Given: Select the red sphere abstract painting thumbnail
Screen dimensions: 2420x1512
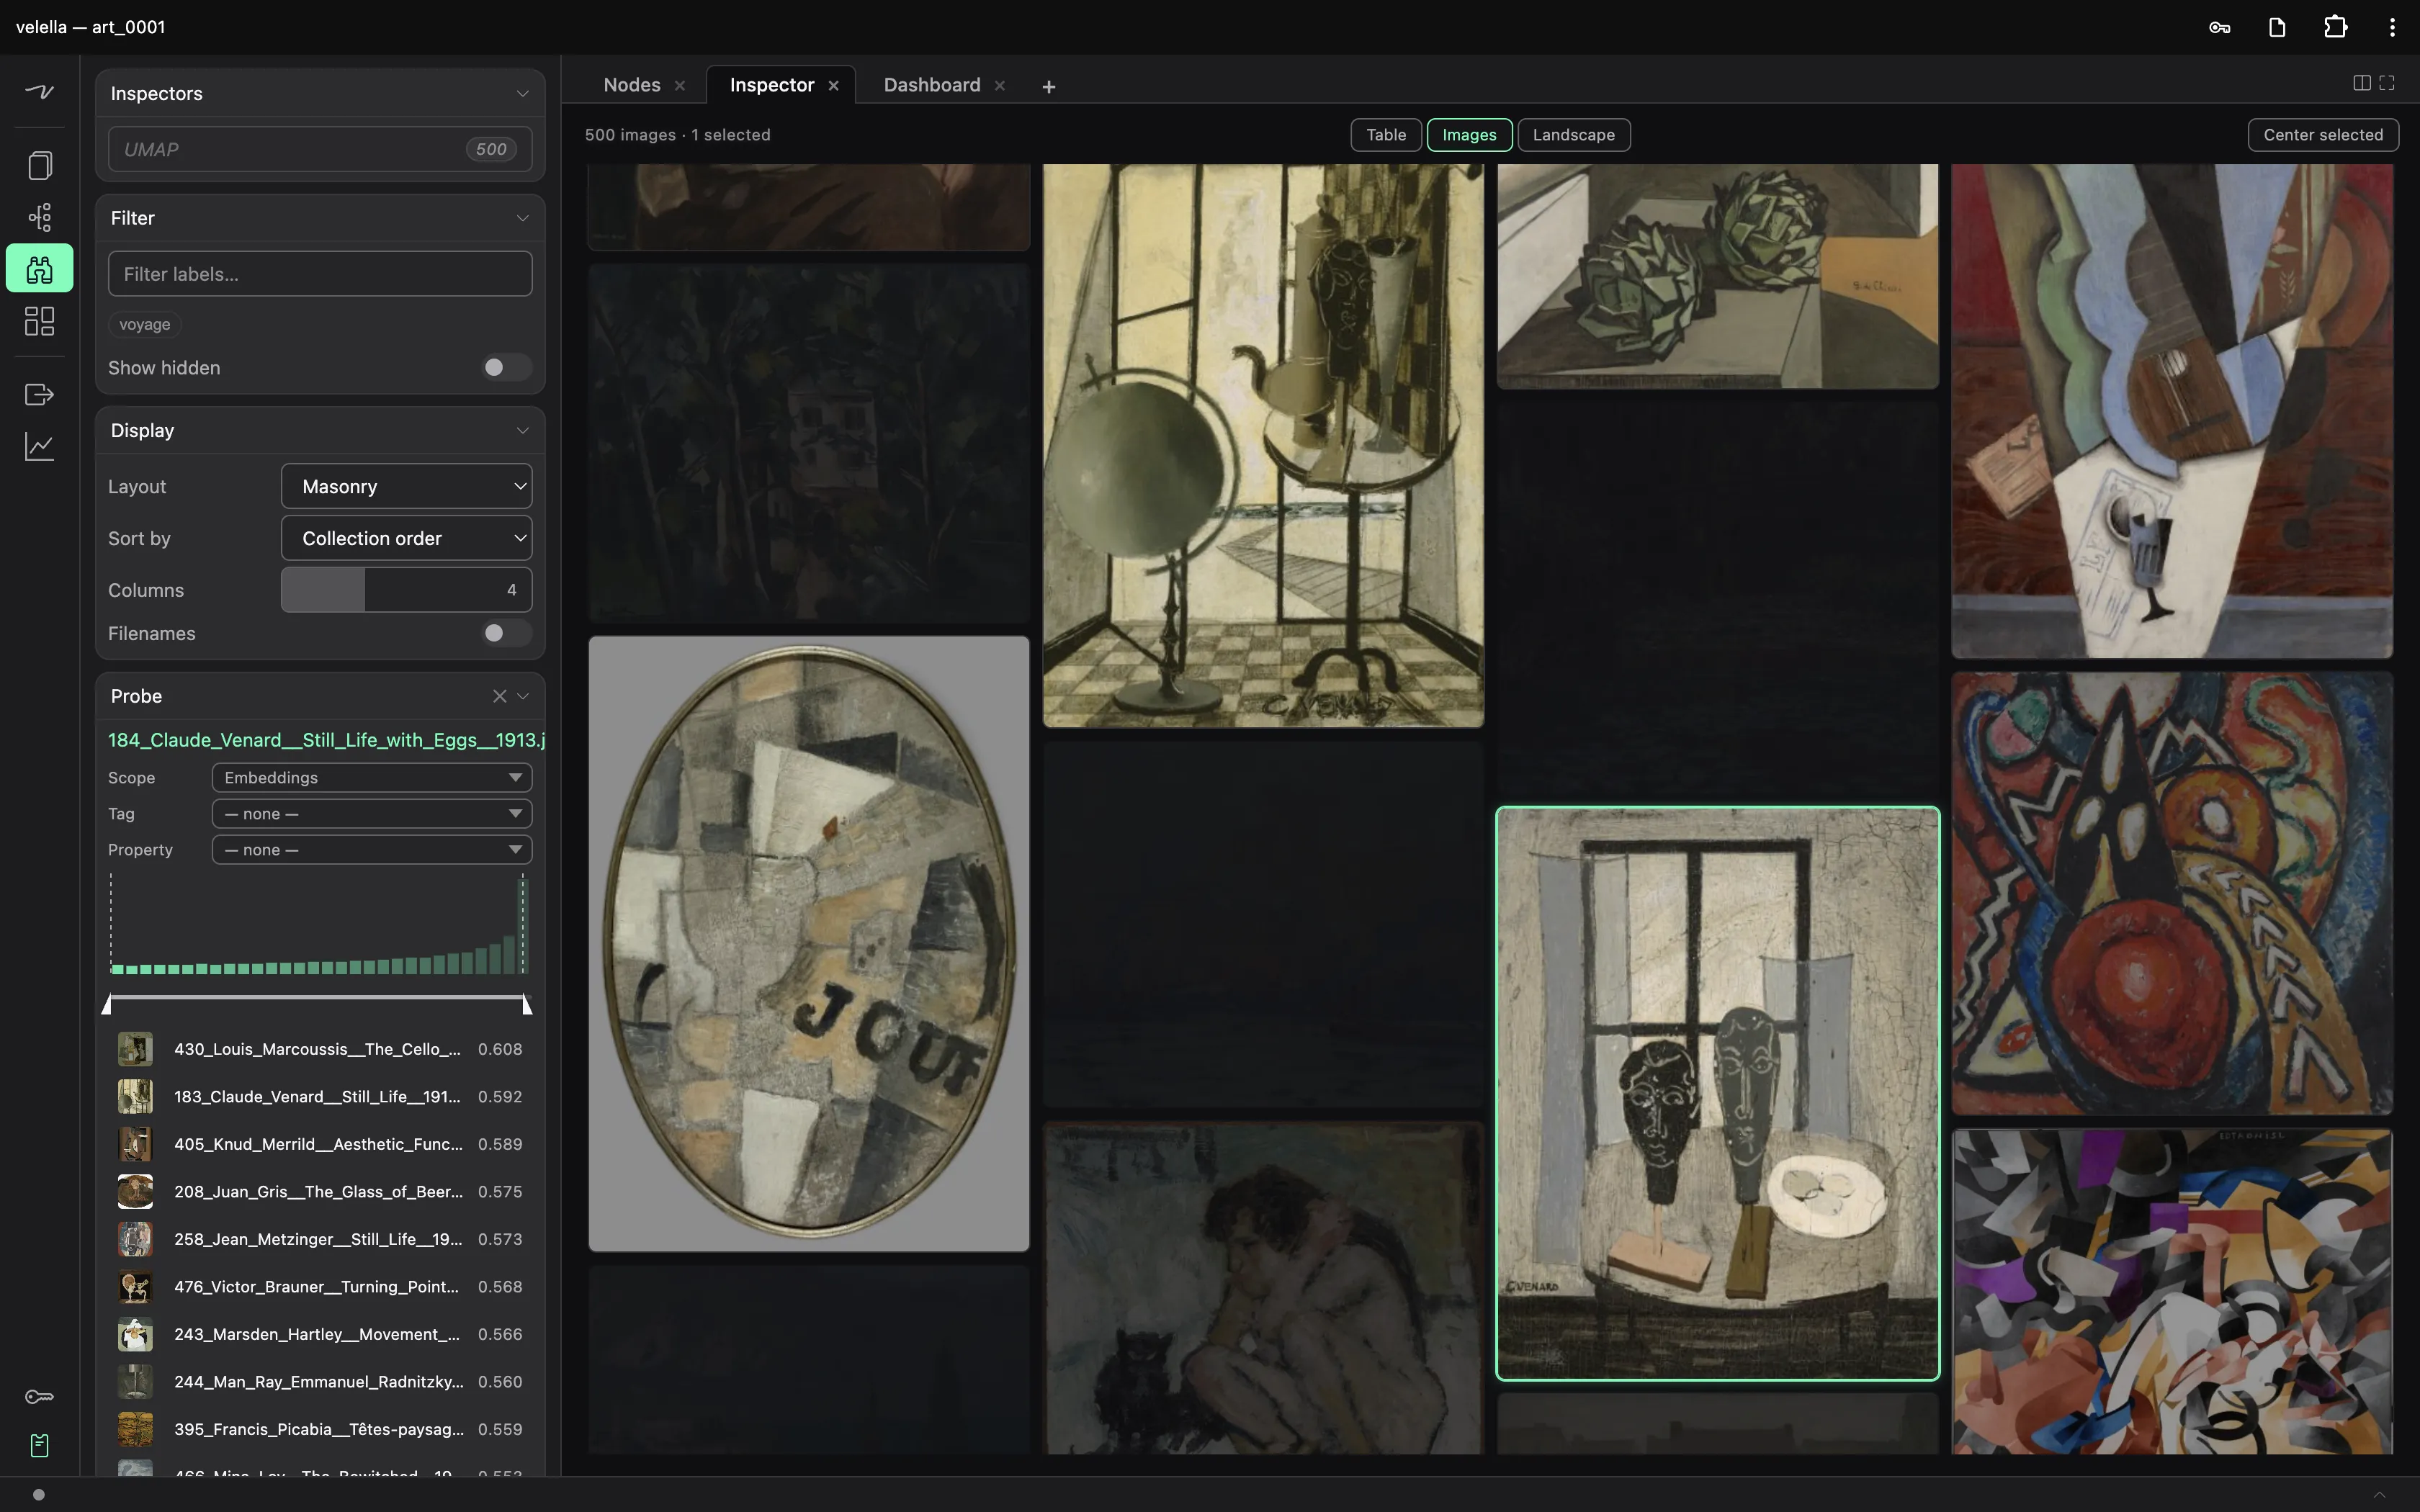Looking at the screenshot, I should pos(2171,893).
